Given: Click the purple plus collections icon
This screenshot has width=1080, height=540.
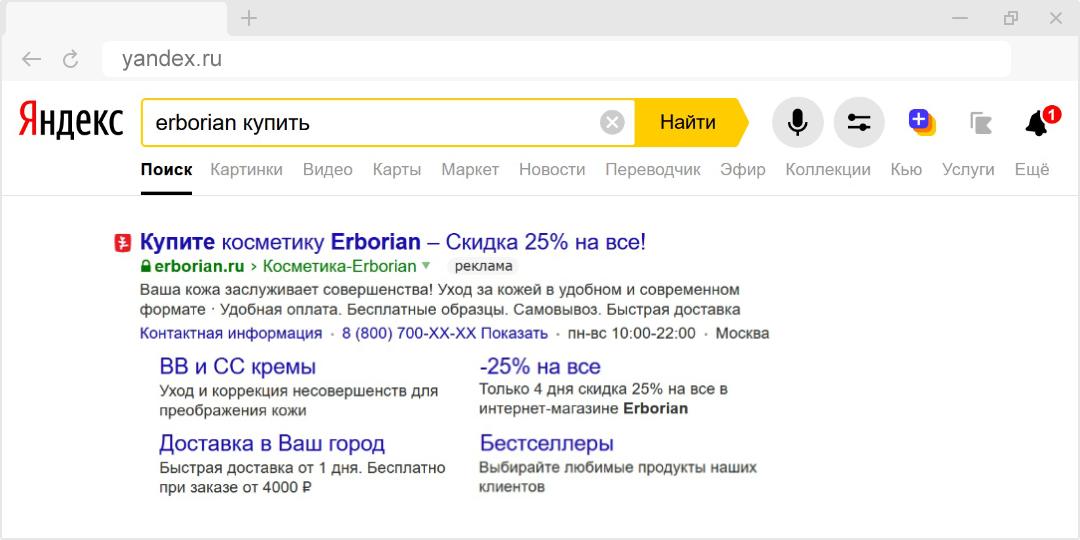Looking at the screenshot, I should pos(921,122).
